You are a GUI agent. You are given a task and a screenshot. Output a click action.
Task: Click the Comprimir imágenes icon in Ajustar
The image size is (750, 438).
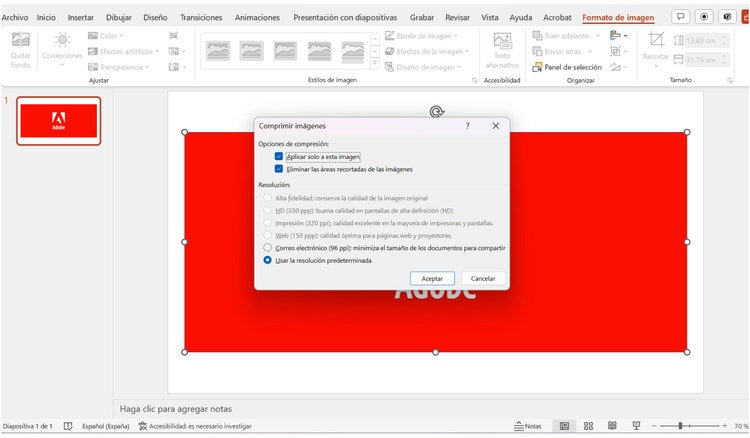pos(174,35)
